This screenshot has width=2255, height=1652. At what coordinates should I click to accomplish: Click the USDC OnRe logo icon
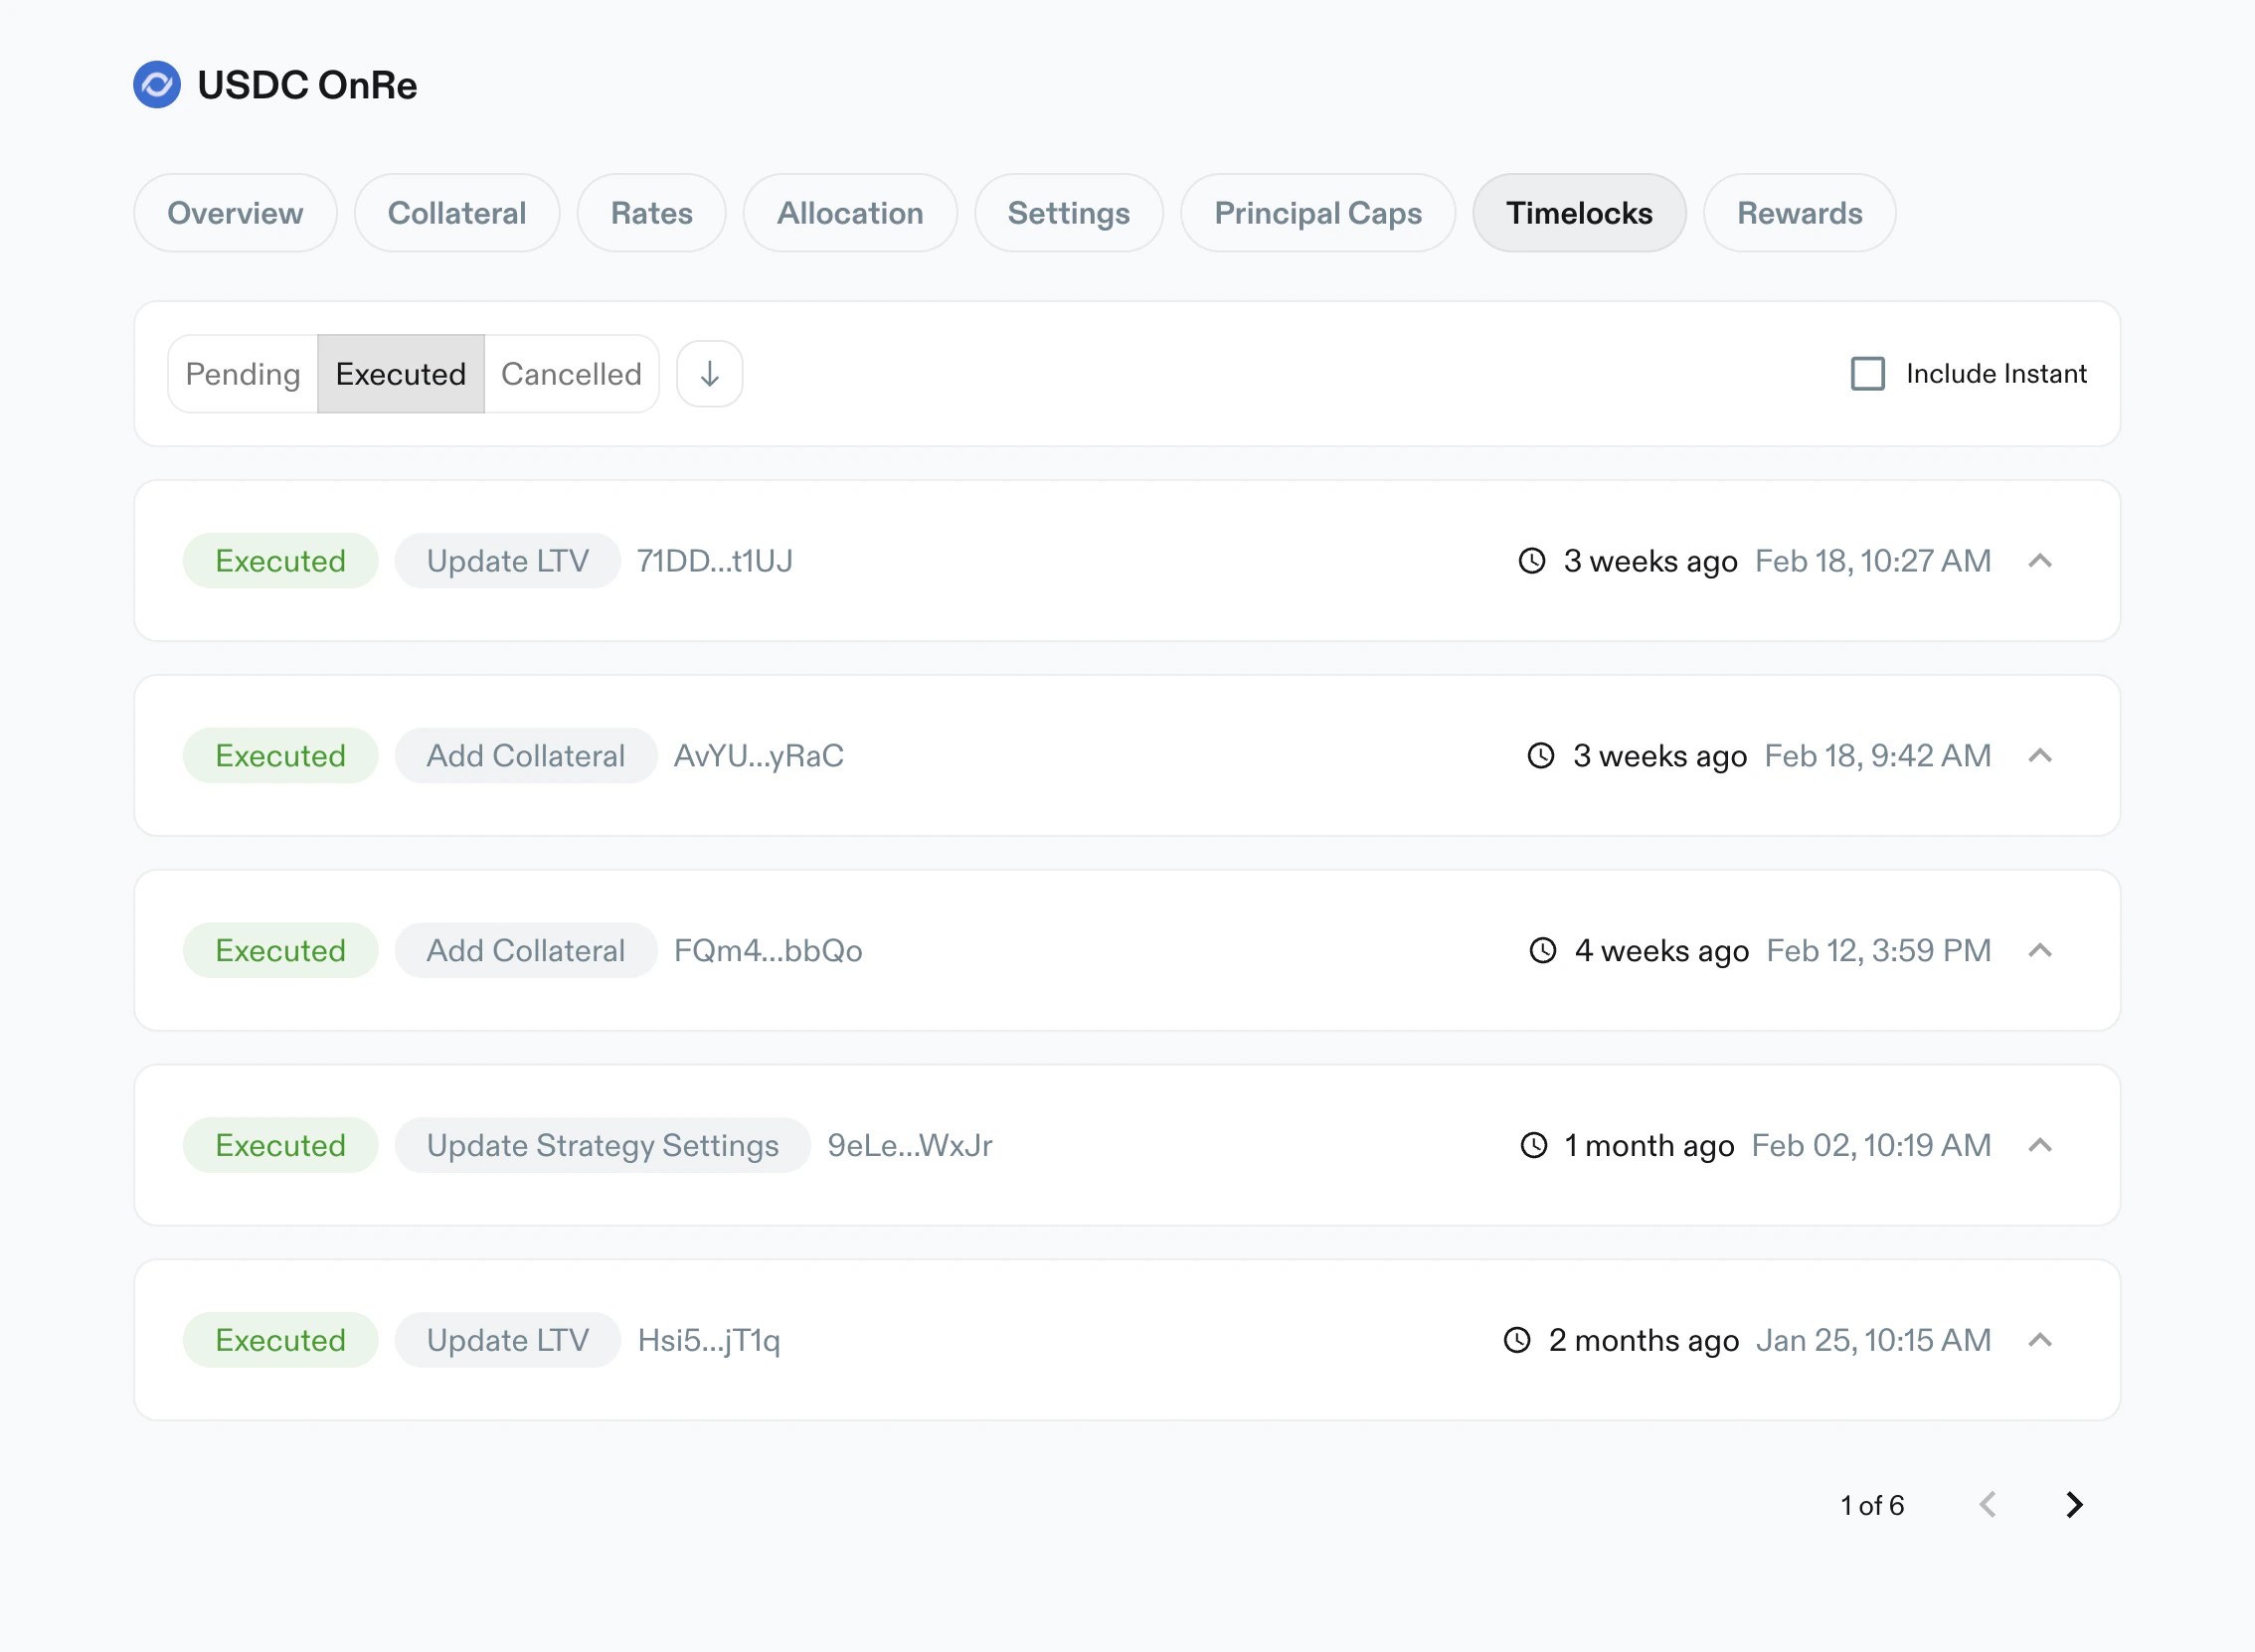(157, 85)
